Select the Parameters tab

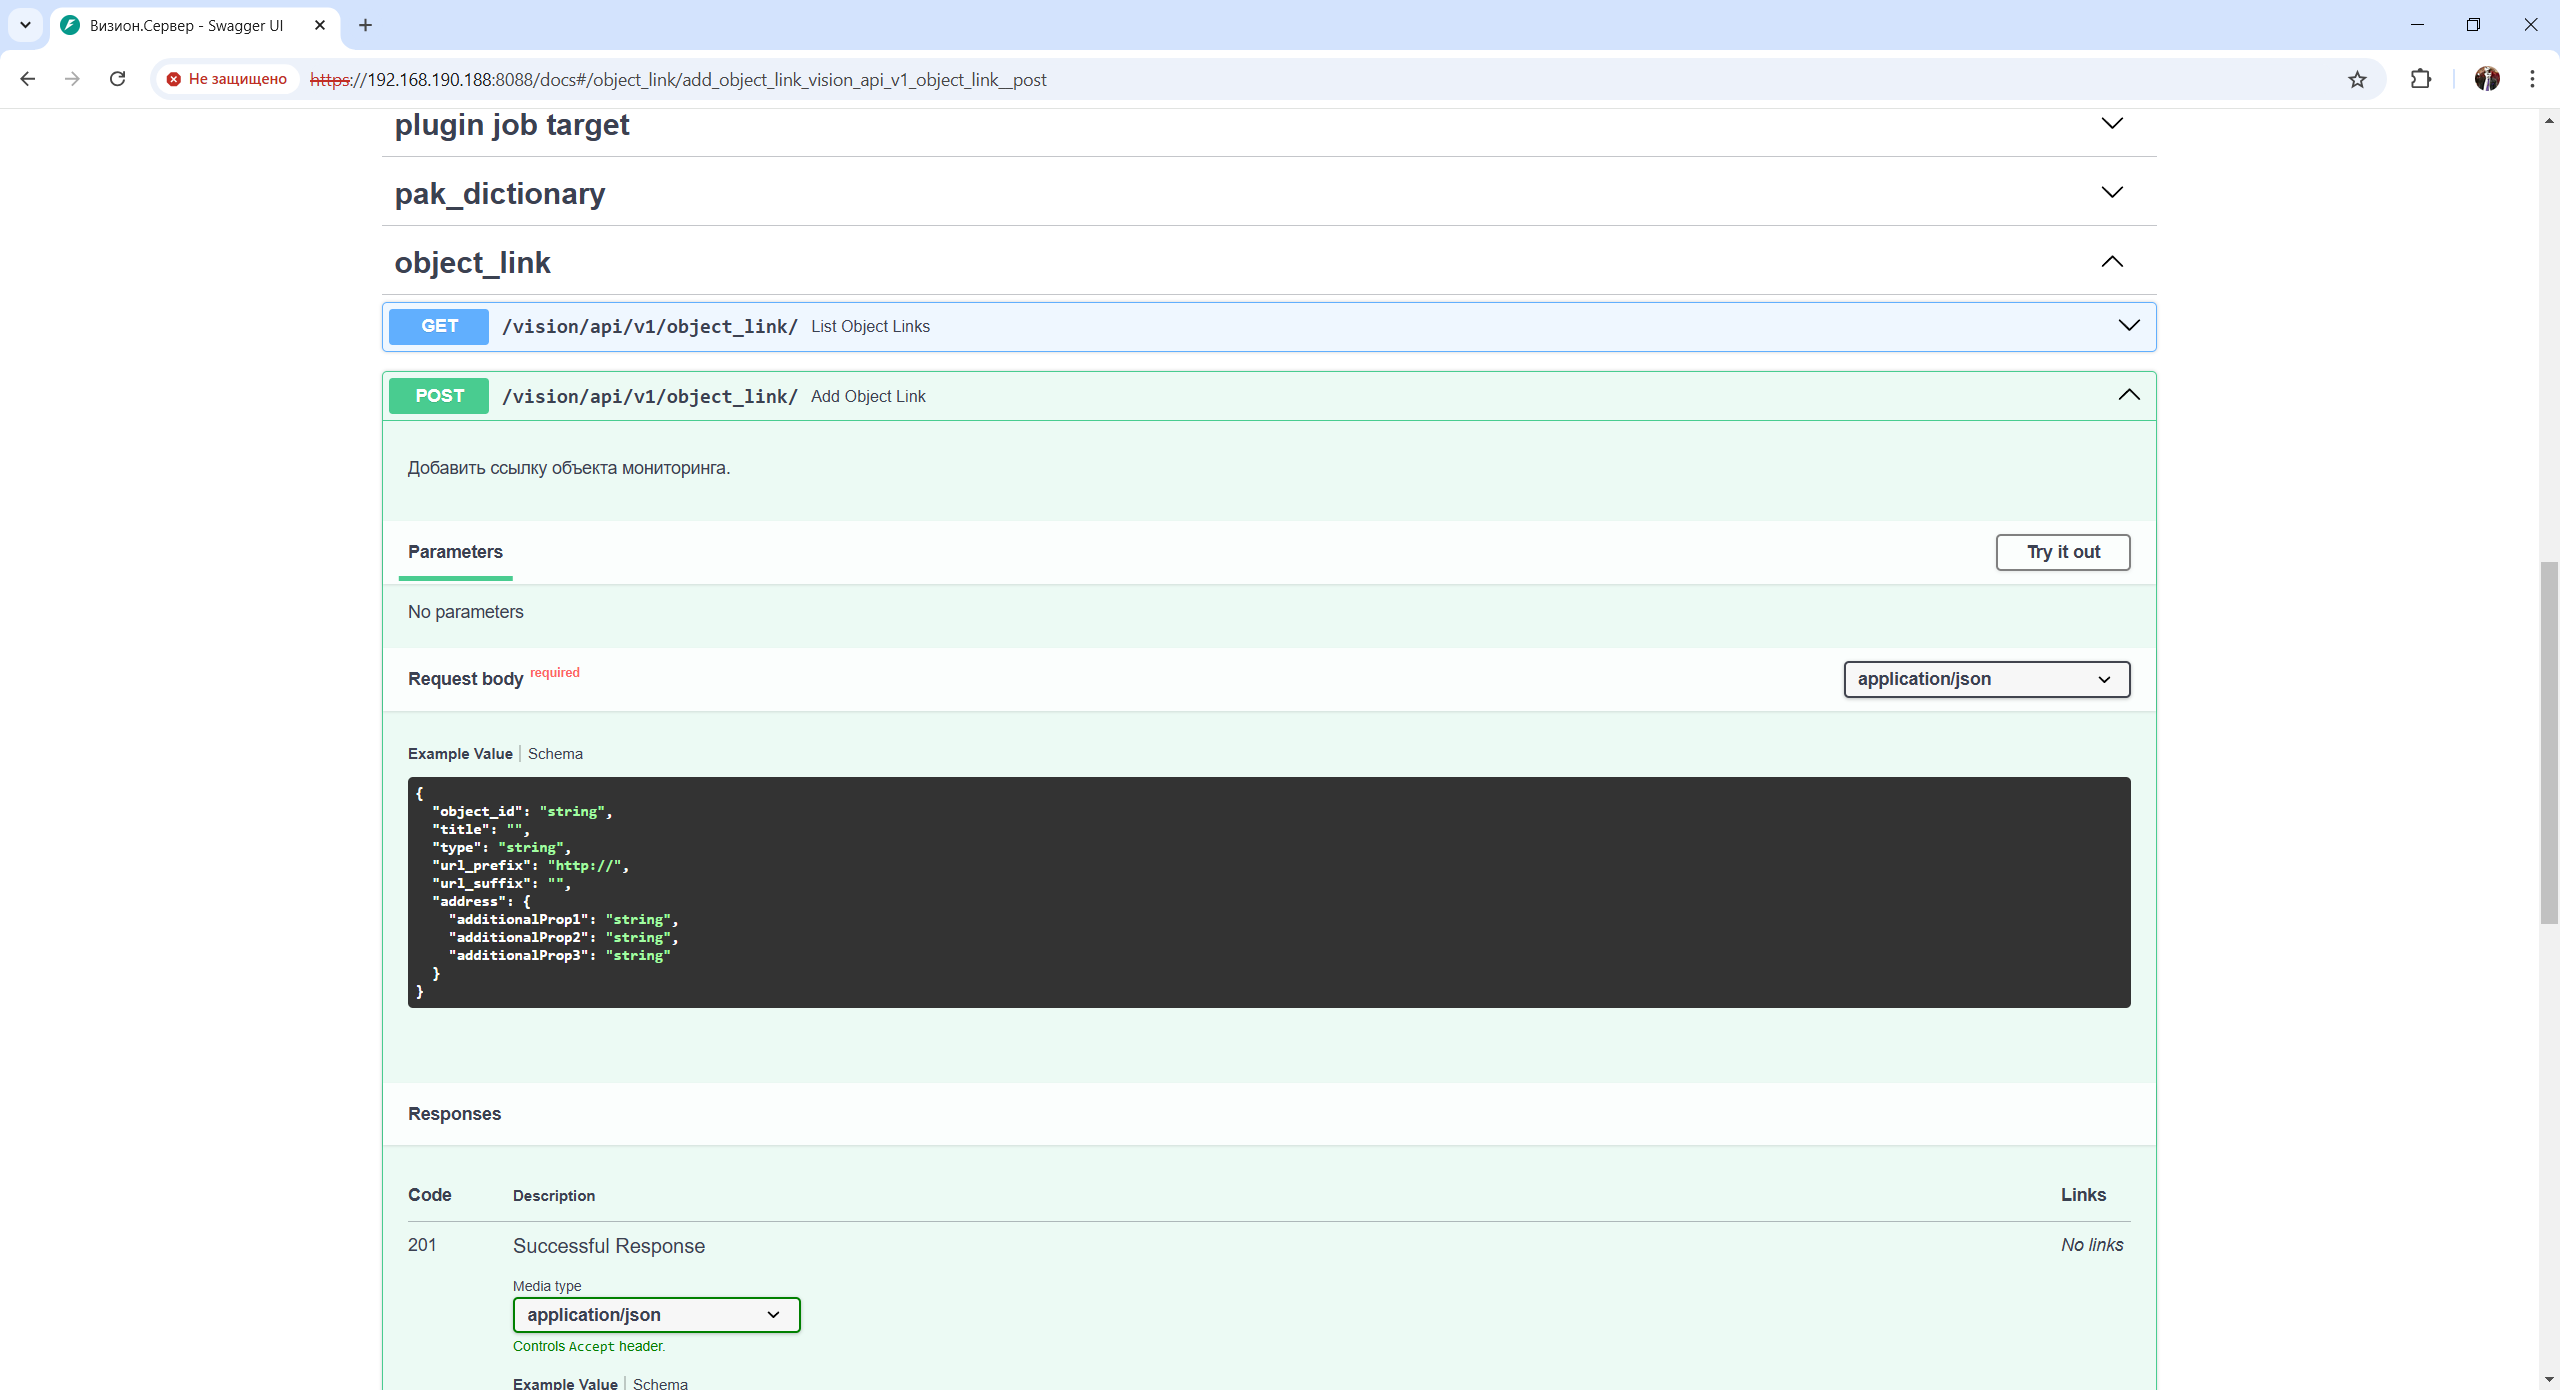click(x=455, y=552)
